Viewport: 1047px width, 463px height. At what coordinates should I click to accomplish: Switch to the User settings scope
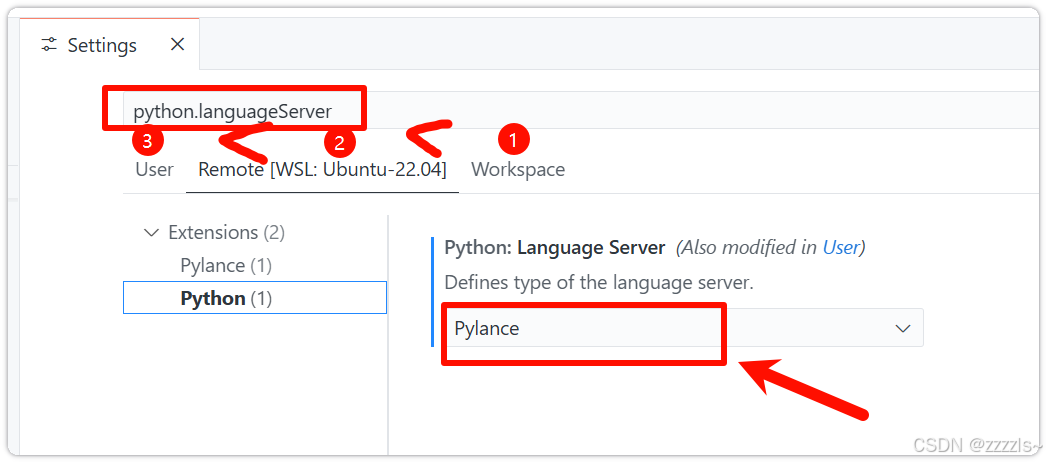tap(154, 170)
